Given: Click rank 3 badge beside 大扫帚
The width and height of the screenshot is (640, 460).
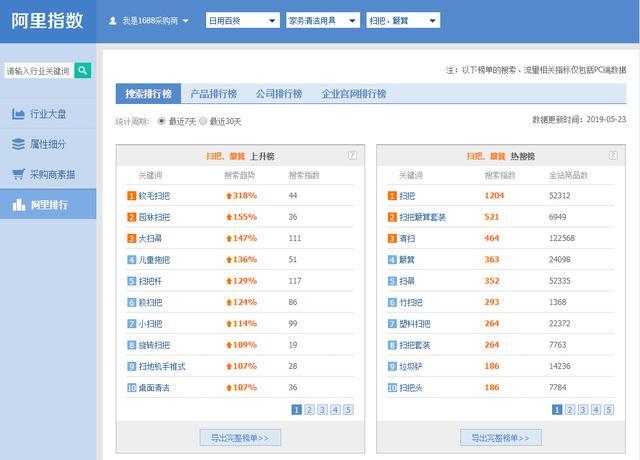Looking at the screenshot, I should (x=131, y=238).
